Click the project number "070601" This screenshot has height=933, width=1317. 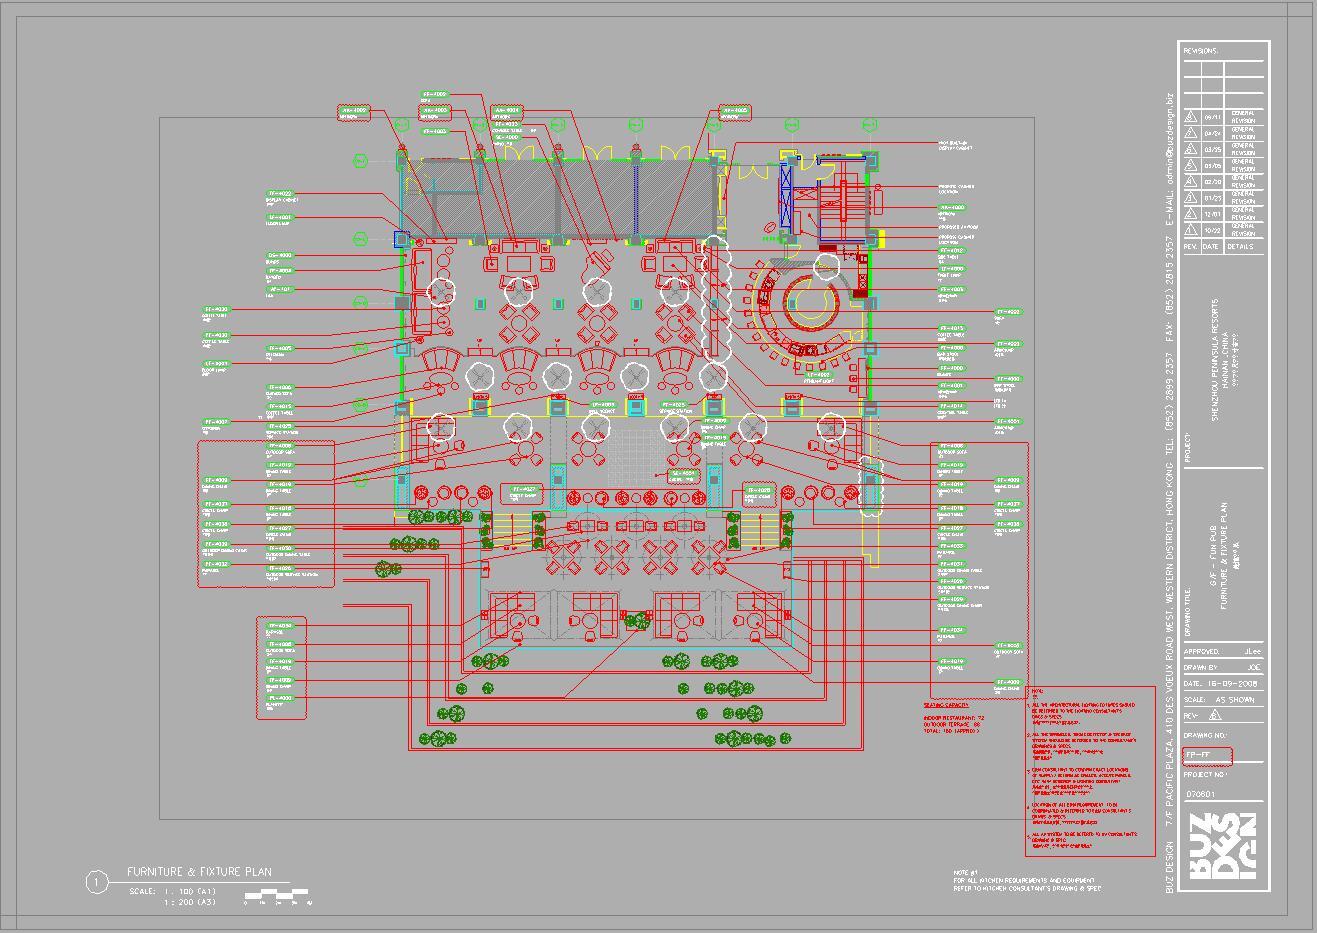coord(1202,794)
